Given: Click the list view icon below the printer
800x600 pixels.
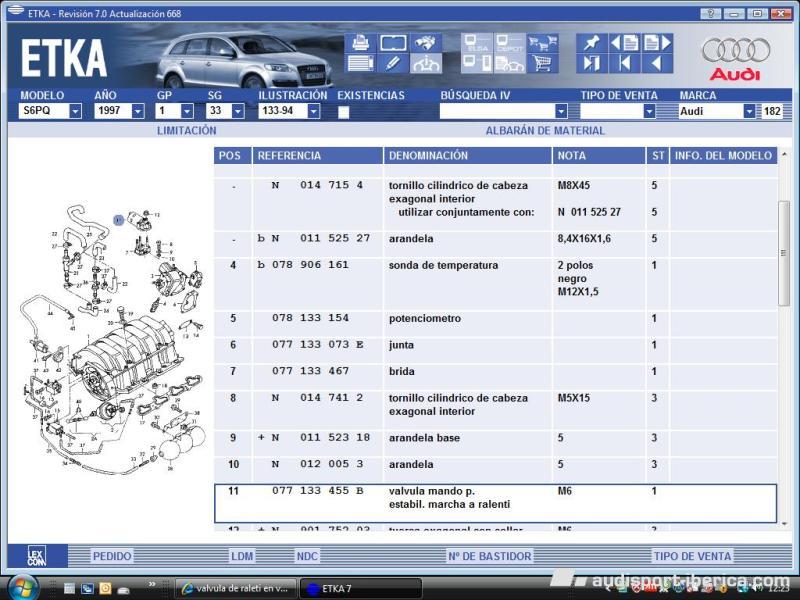Looking at the screenshot, I should click(x=361, y=63).
